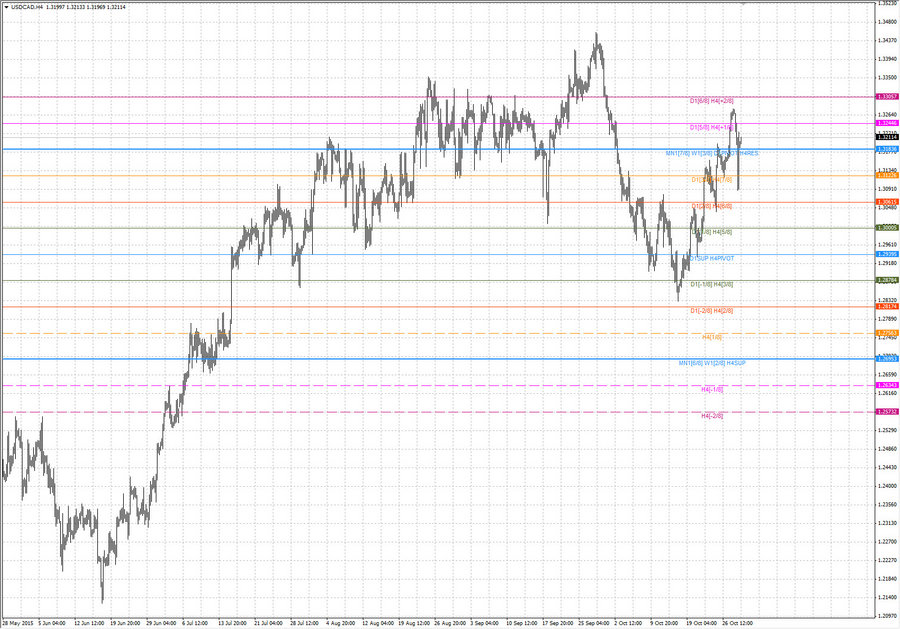
Task: Click the 4 Aug 20:00 date label
Action: pyautogui.click(x=340, y=623)
